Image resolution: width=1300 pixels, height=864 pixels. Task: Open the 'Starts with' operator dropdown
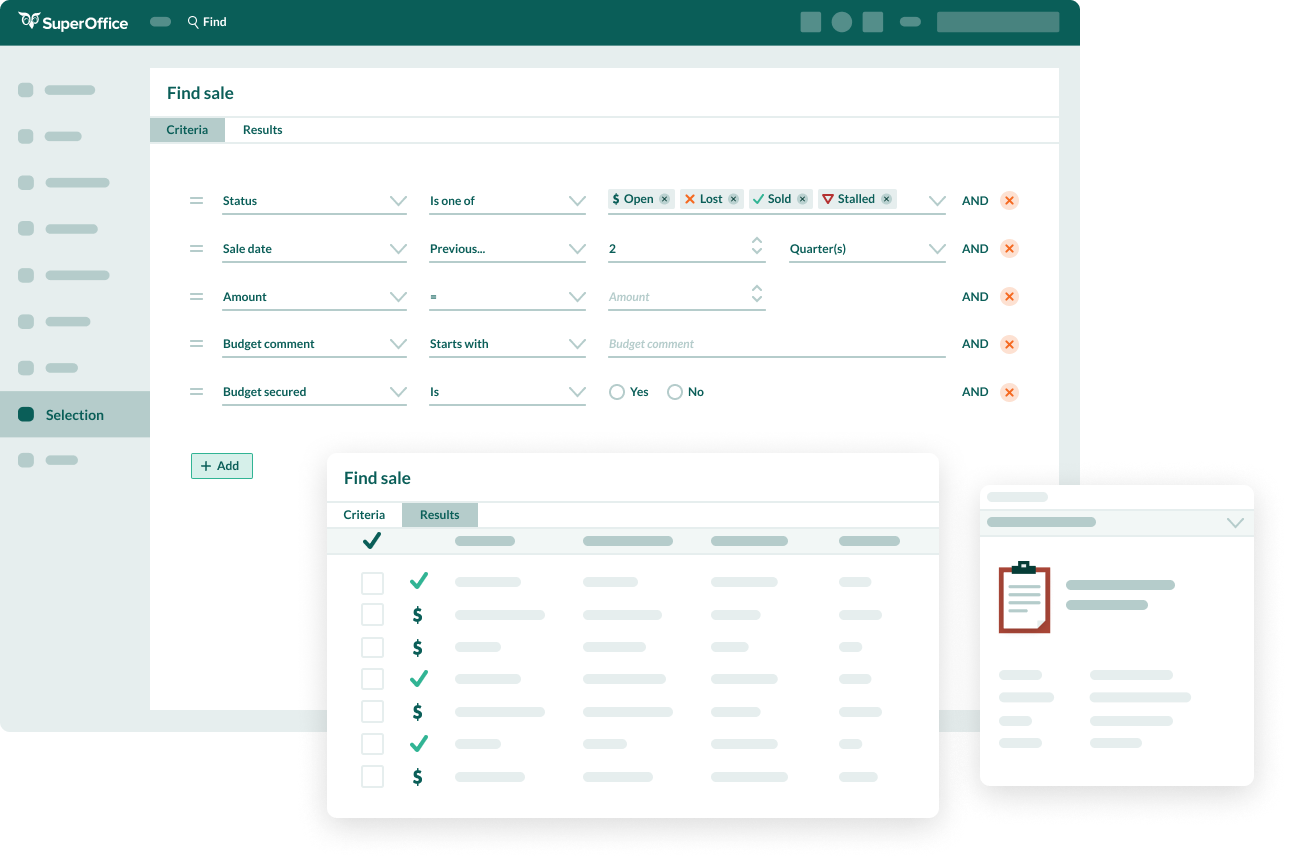[507, 344]
